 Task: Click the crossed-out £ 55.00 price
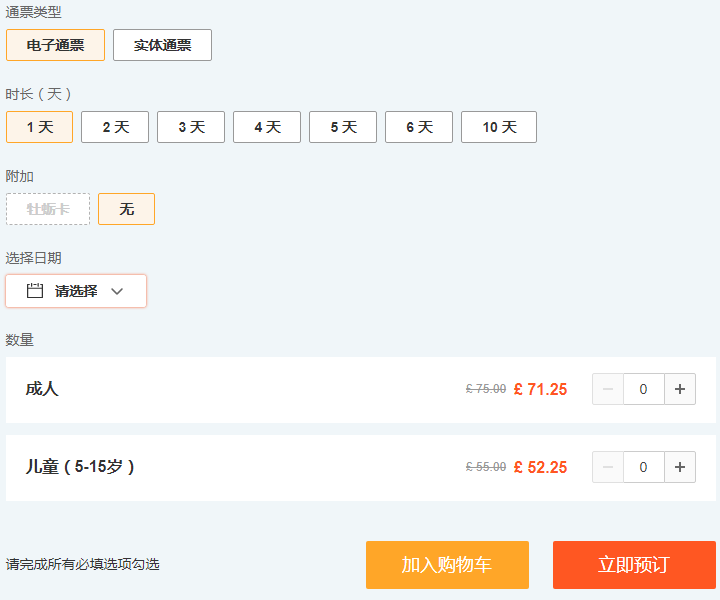(x=486, y=467)
